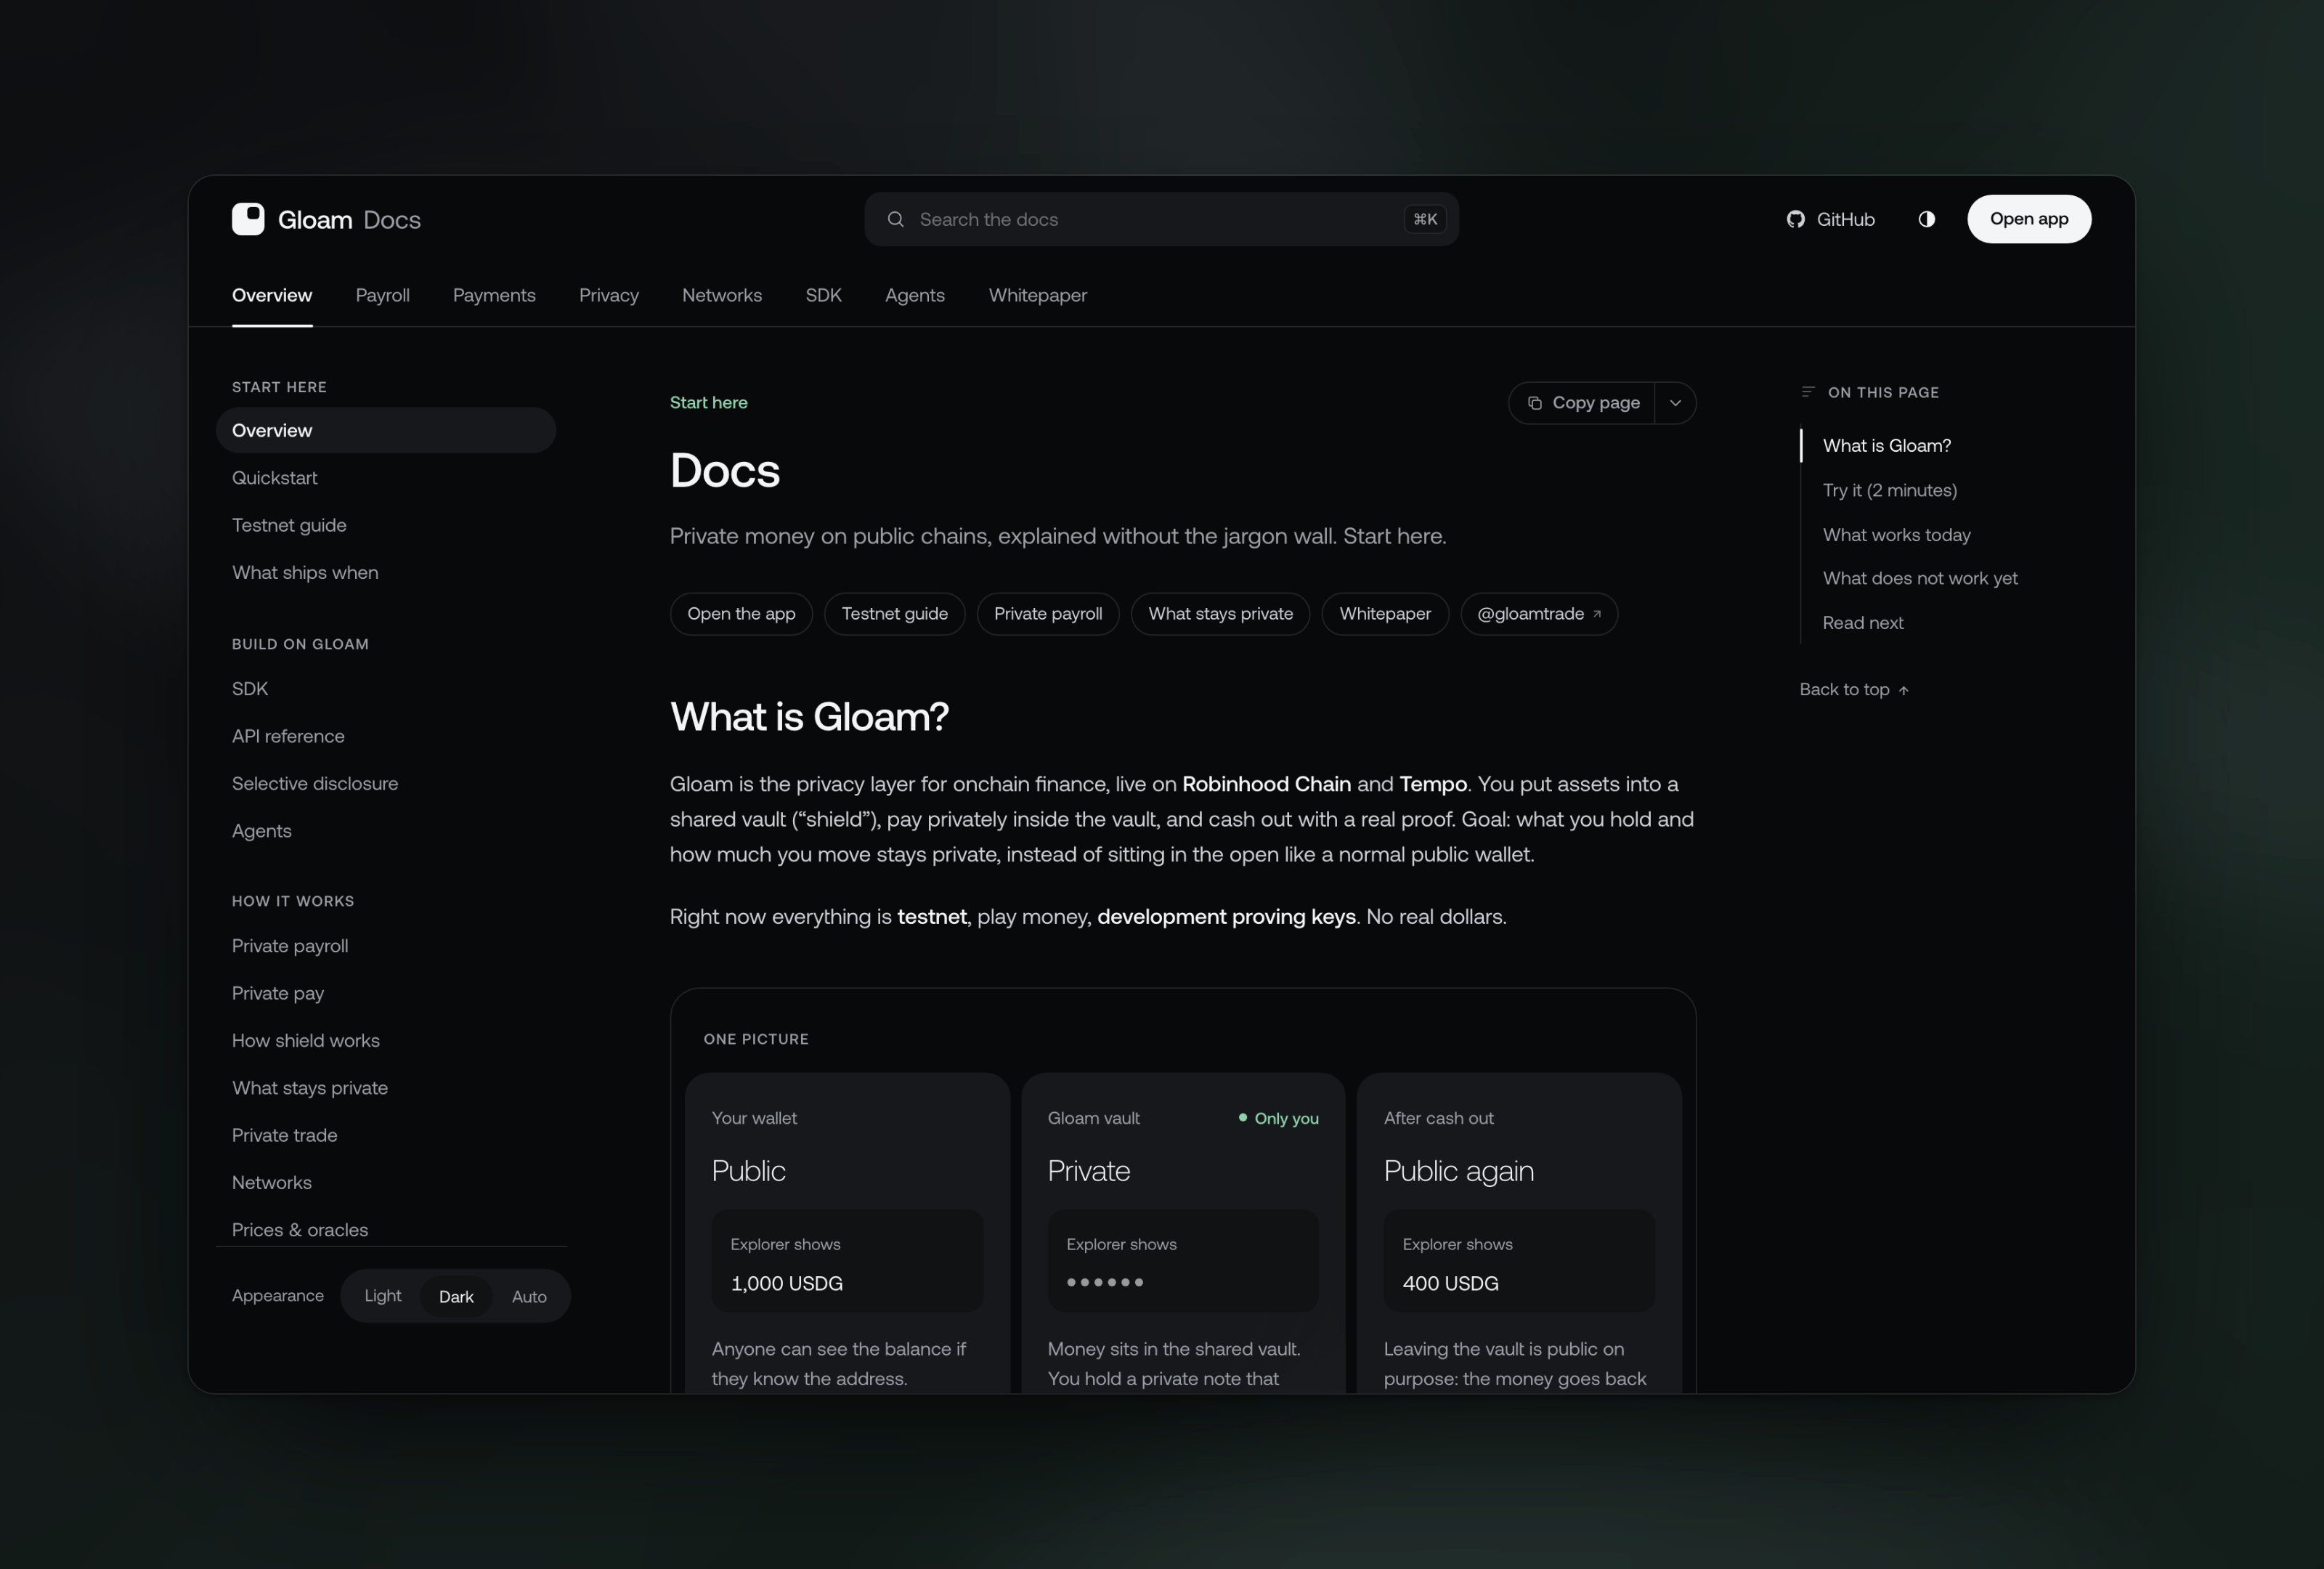Open the @gloamtrade external link

point(1539,614)
